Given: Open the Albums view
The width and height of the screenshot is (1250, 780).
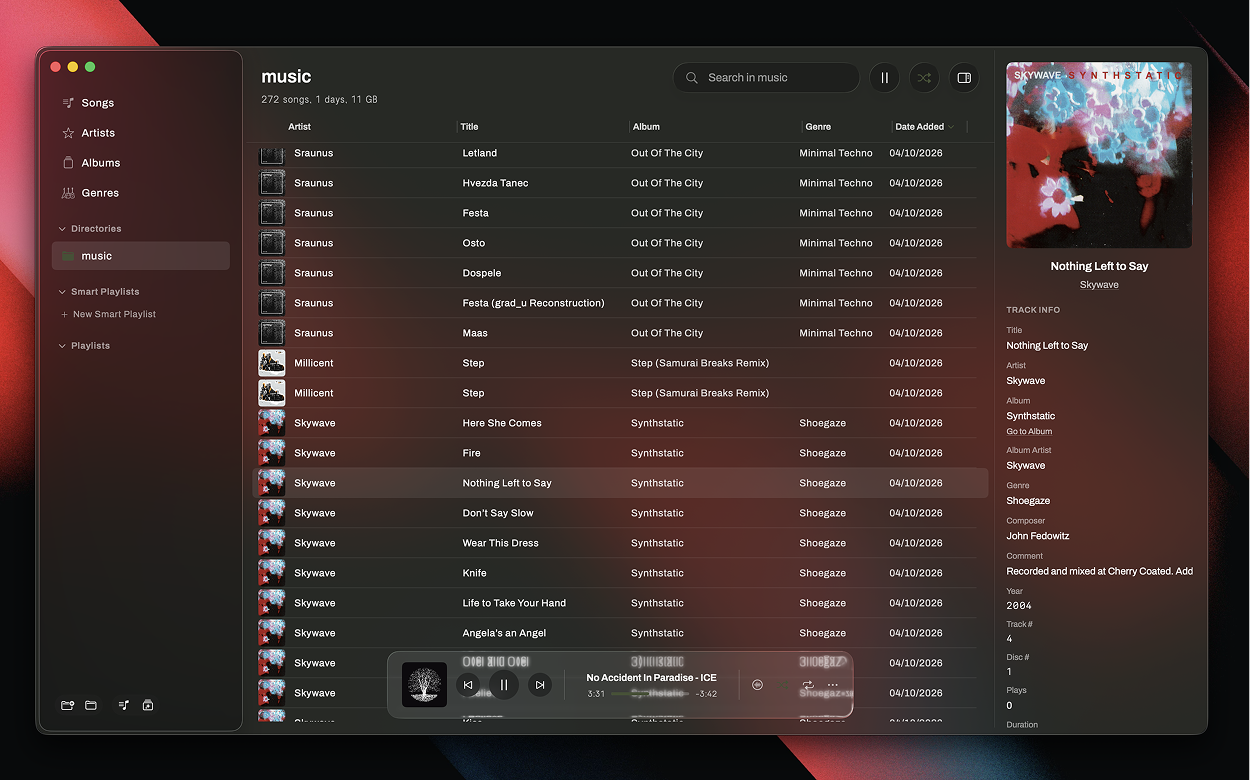Looking at the screenshot, I should tap(102, 162).
